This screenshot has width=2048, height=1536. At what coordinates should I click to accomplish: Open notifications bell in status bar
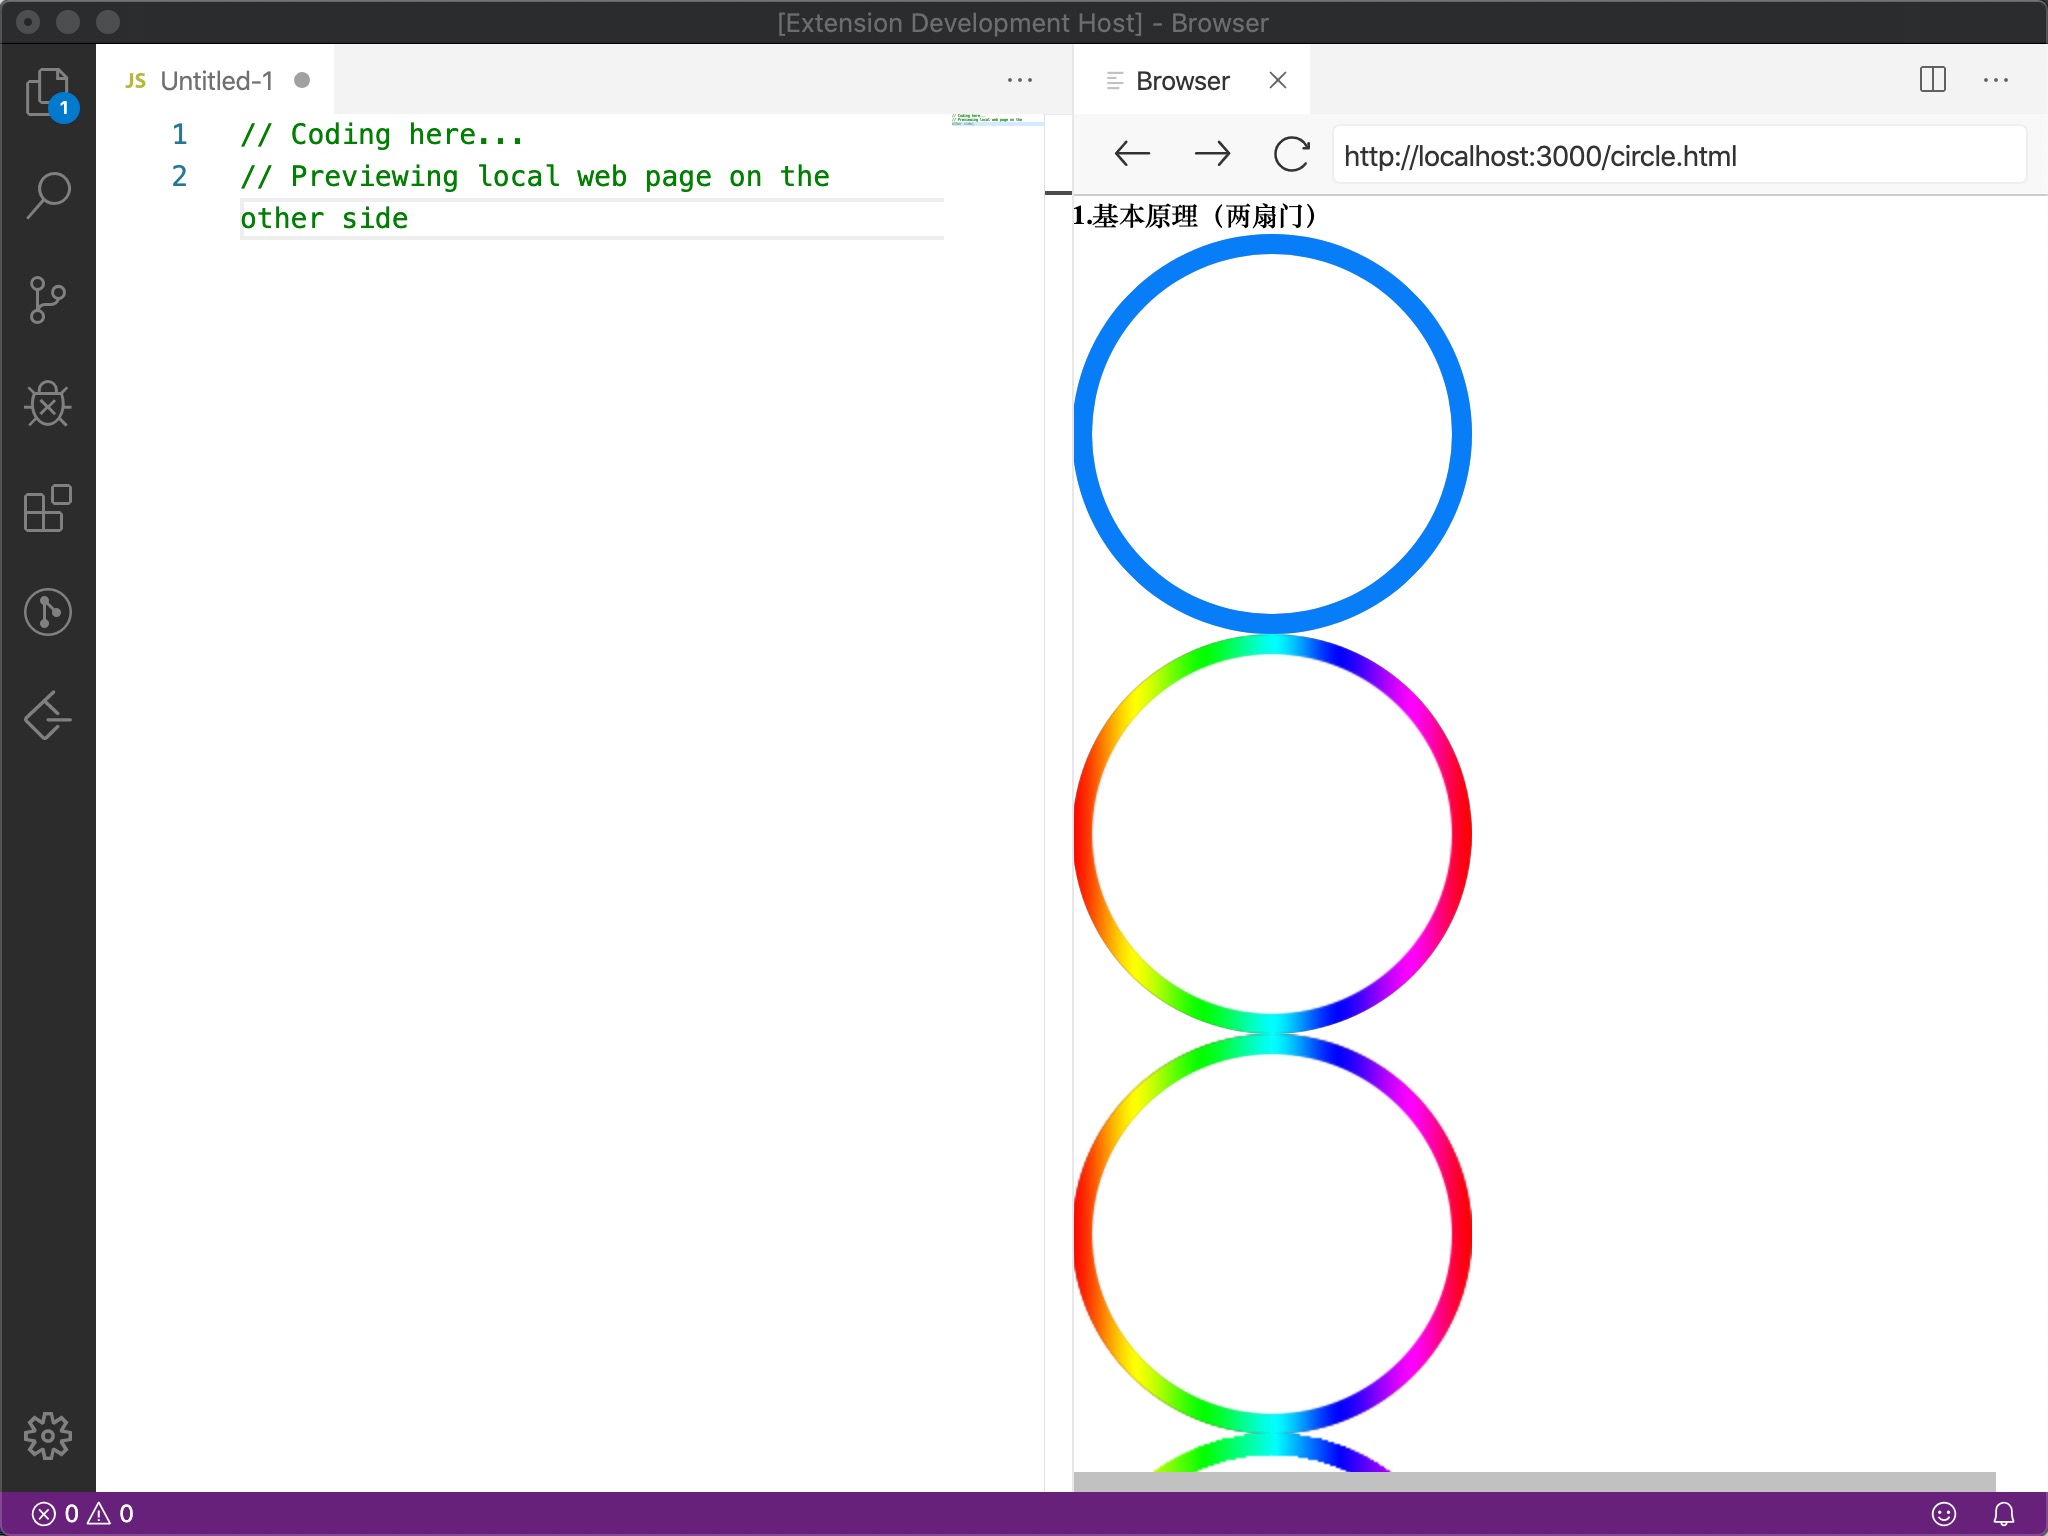click(x=2003, y=1514)
